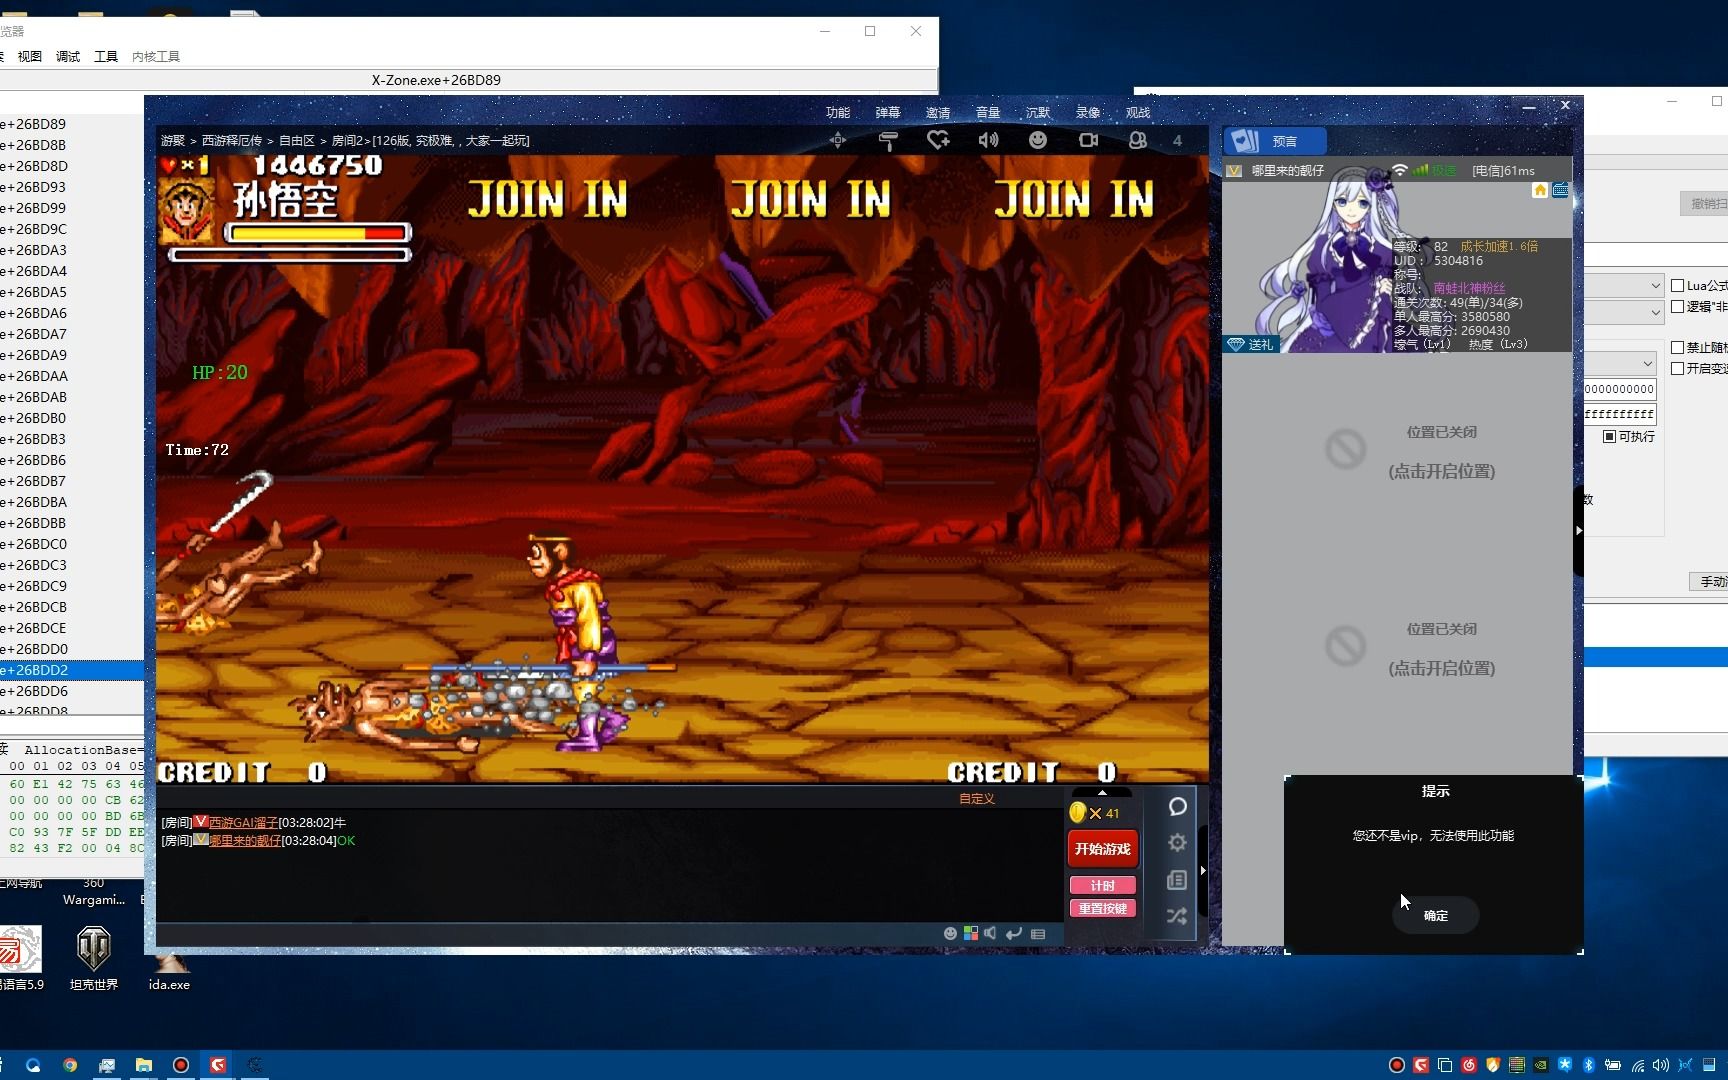Click the 开始游戏 button

click(x=1103, y=849)
